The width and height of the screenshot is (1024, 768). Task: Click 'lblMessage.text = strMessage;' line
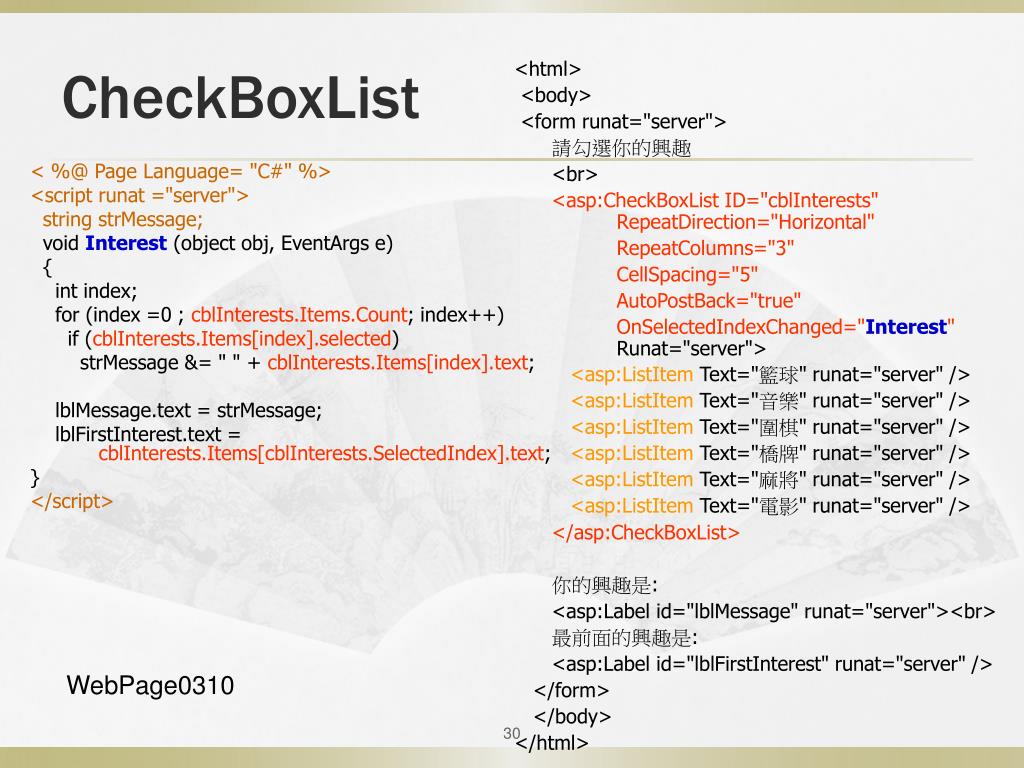coord(189,411)
